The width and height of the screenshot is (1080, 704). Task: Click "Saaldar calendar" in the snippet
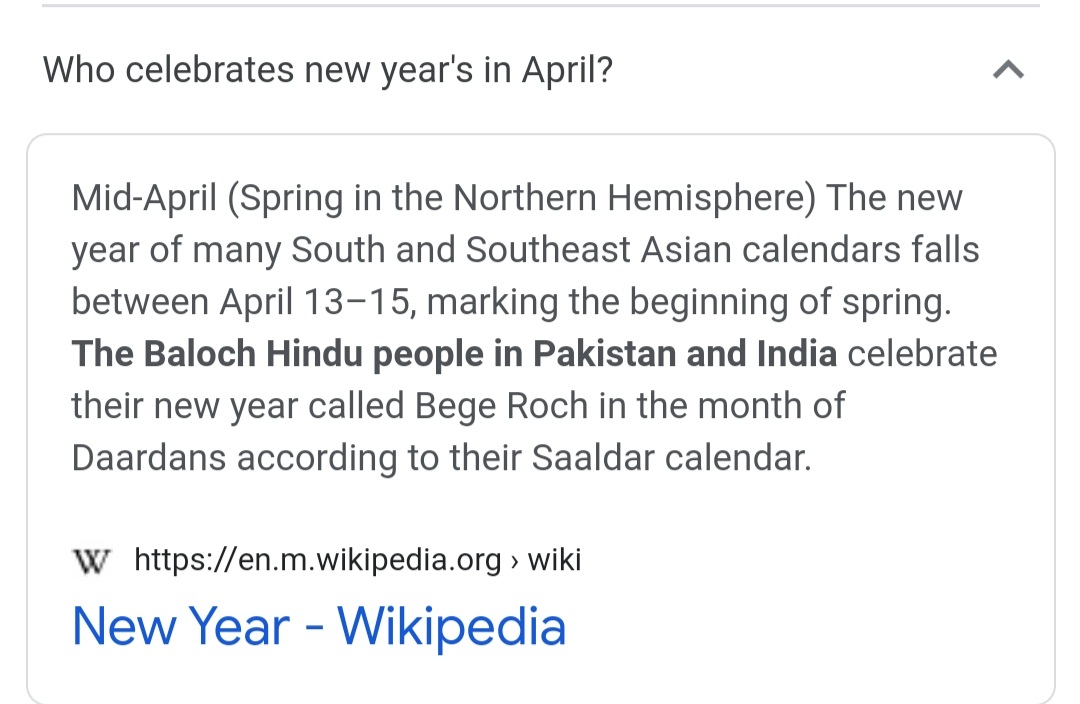point(669,458)
